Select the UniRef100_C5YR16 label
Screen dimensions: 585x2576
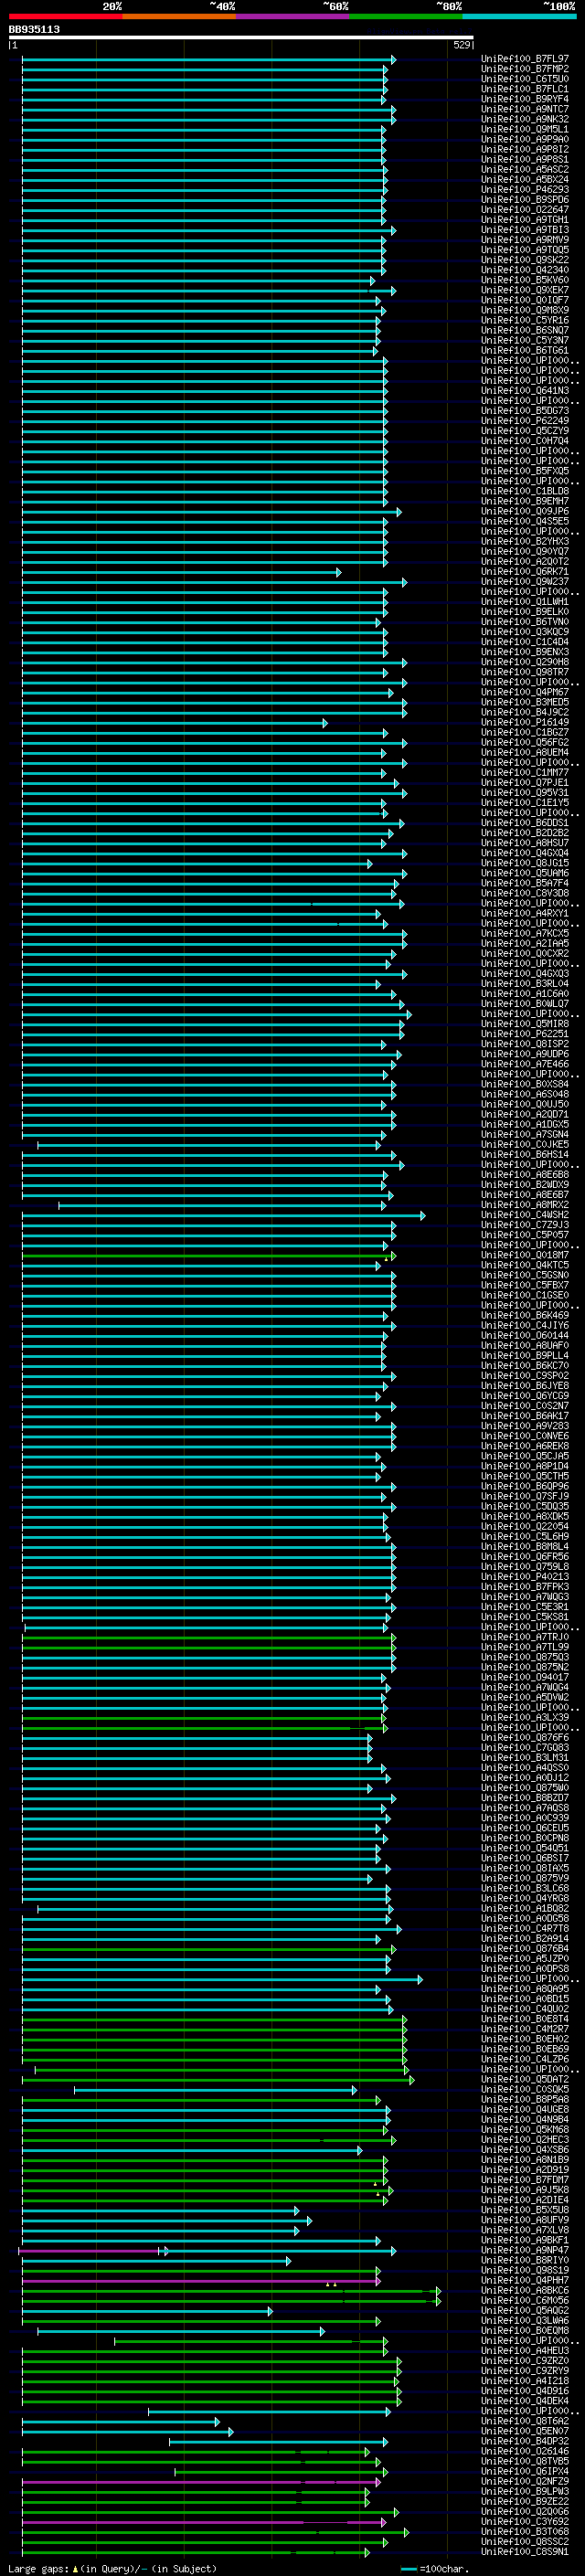(x=525, y=321)
